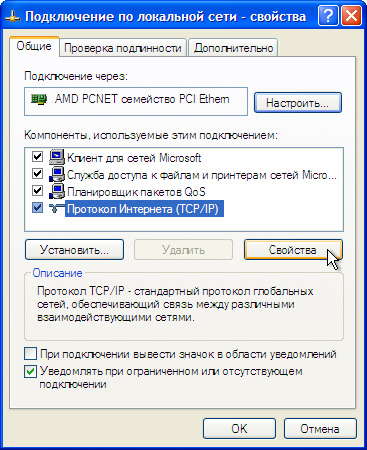Click the question mark help button
The width and height of the screenshot is (367, 450).
click(328, 16)
